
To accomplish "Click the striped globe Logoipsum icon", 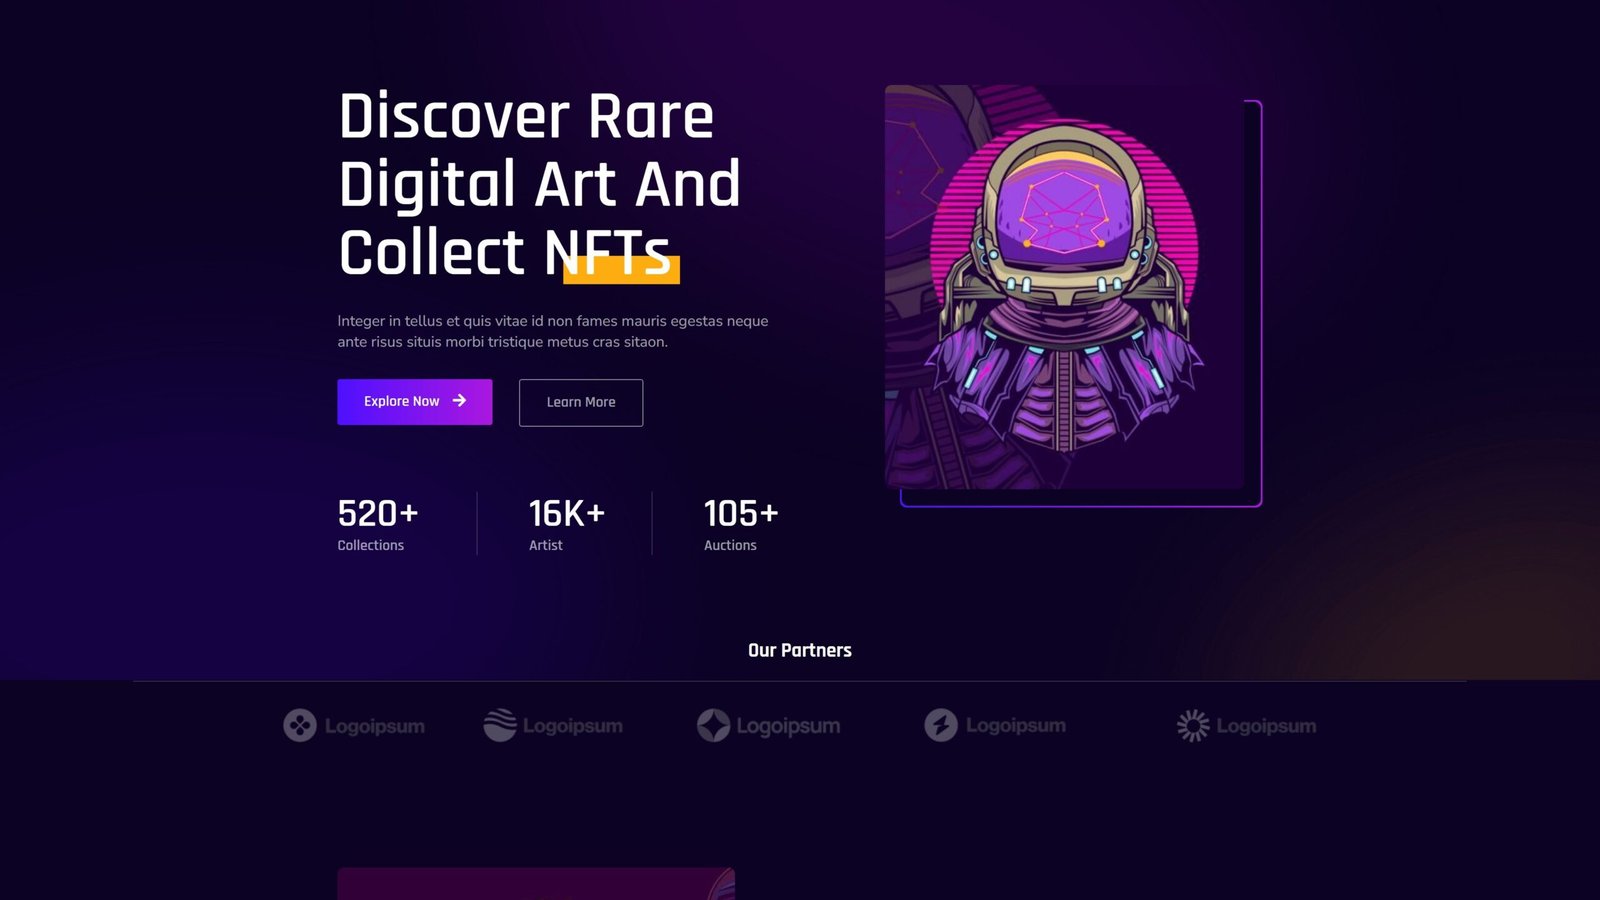I will (x=500, y=725).
